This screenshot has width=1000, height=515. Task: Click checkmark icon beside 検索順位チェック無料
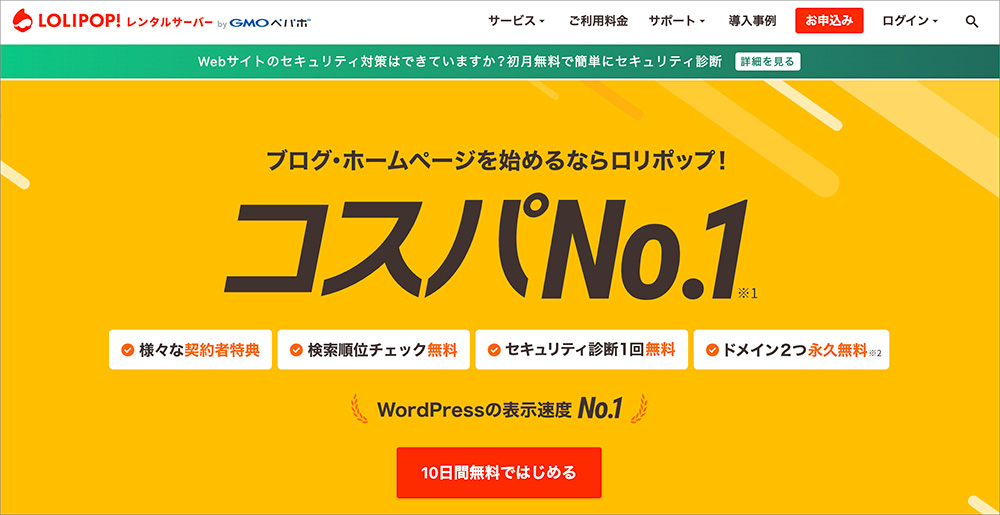click(x=296, y=350)
